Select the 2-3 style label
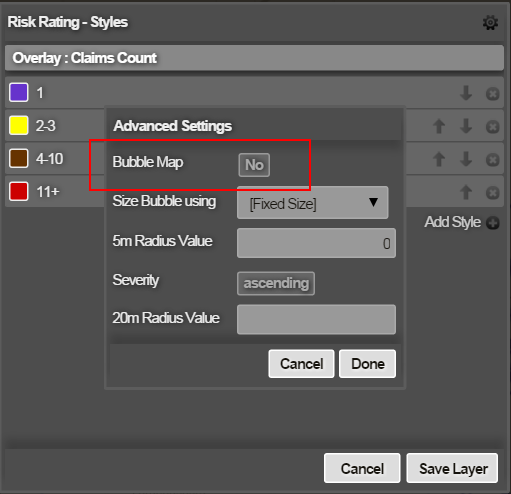Image resolution: width=511 pixels, height=494 pixels. pos(46,126)
